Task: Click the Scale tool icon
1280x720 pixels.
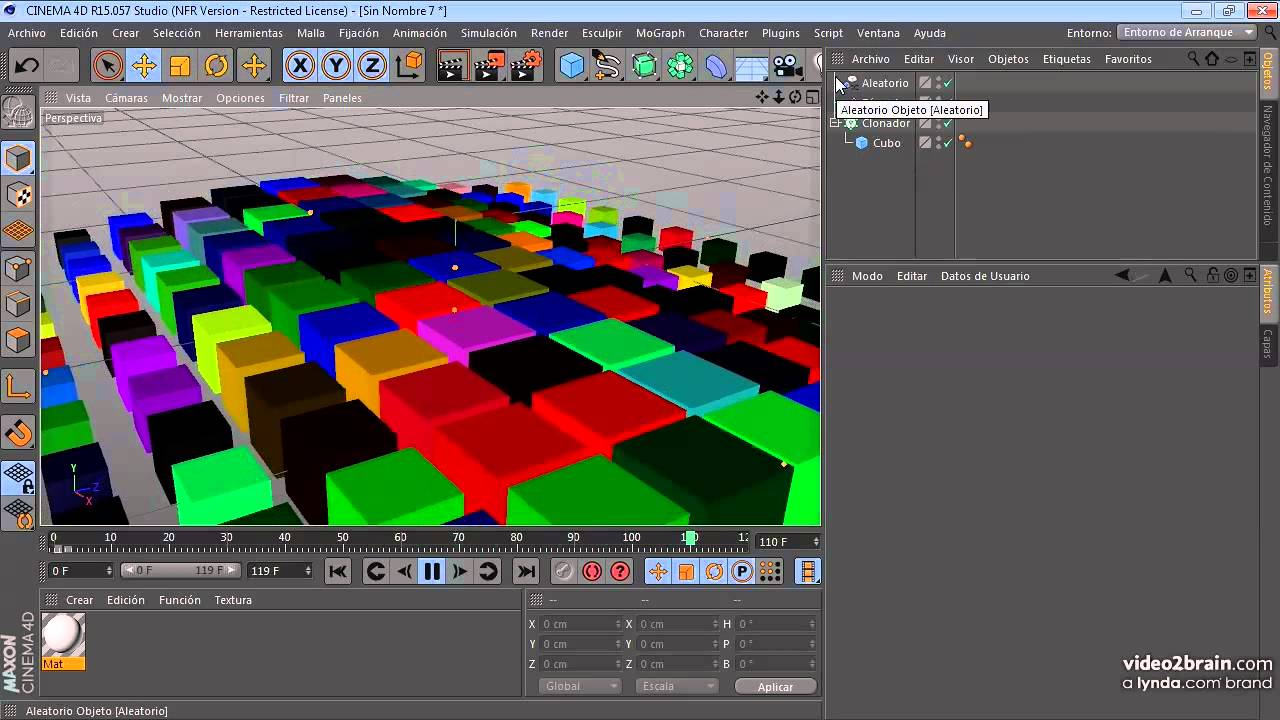Action: [x=180, y=66]
